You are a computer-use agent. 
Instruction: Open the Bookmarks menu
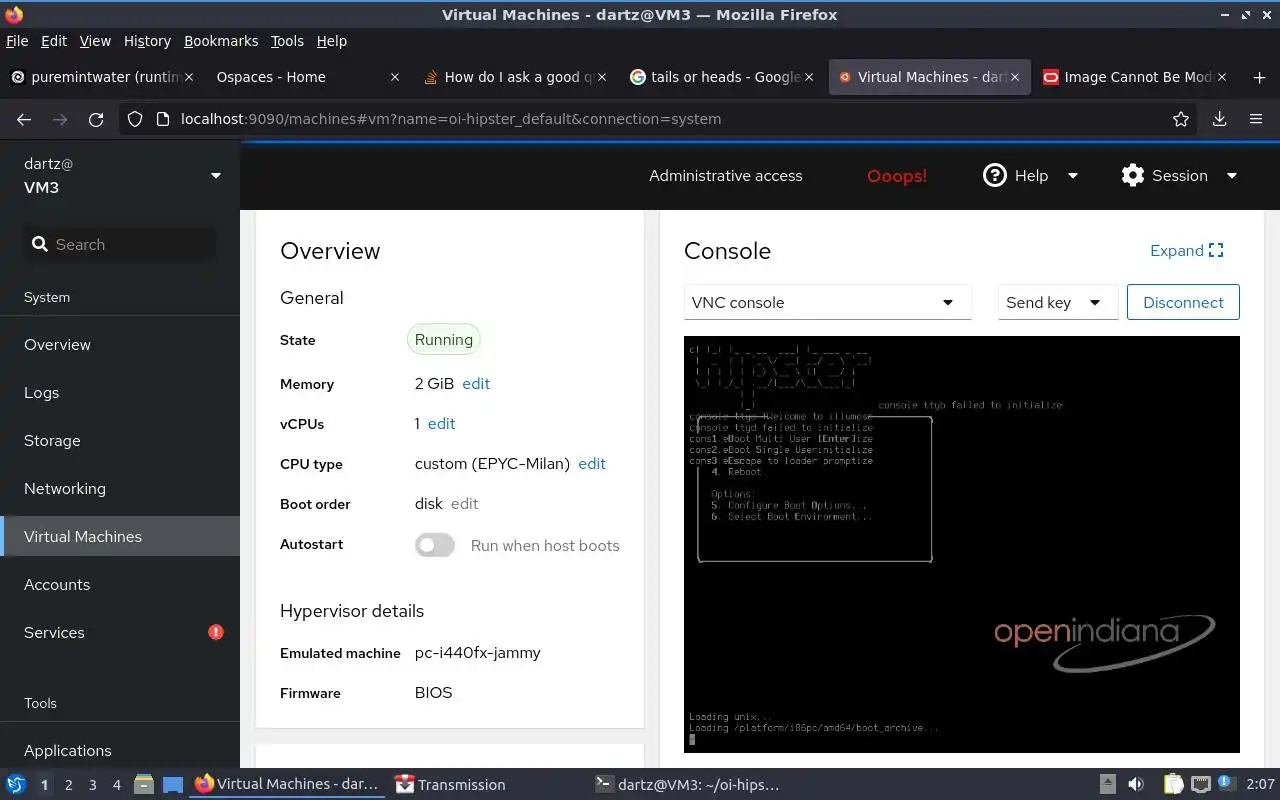click(221, 41)
